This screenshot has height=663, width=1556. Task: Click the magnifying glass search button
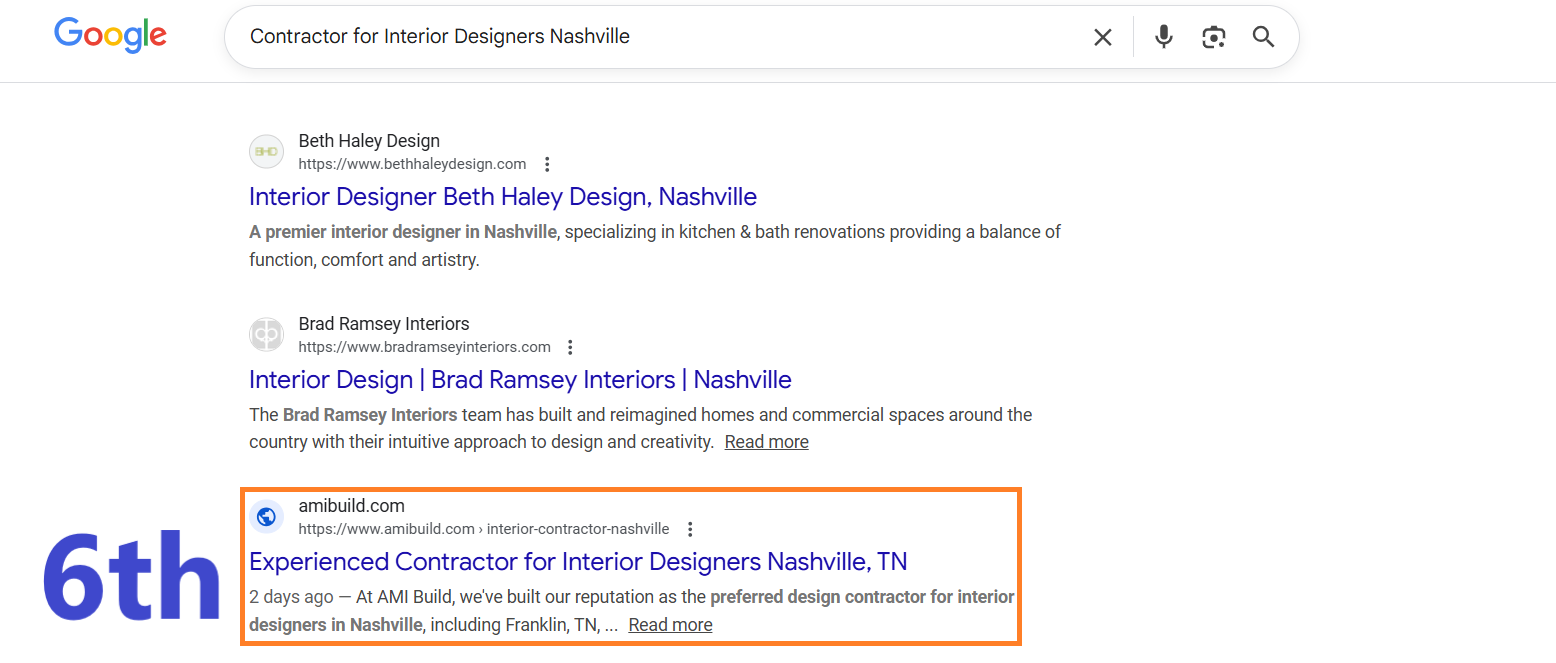point(1263,37)
